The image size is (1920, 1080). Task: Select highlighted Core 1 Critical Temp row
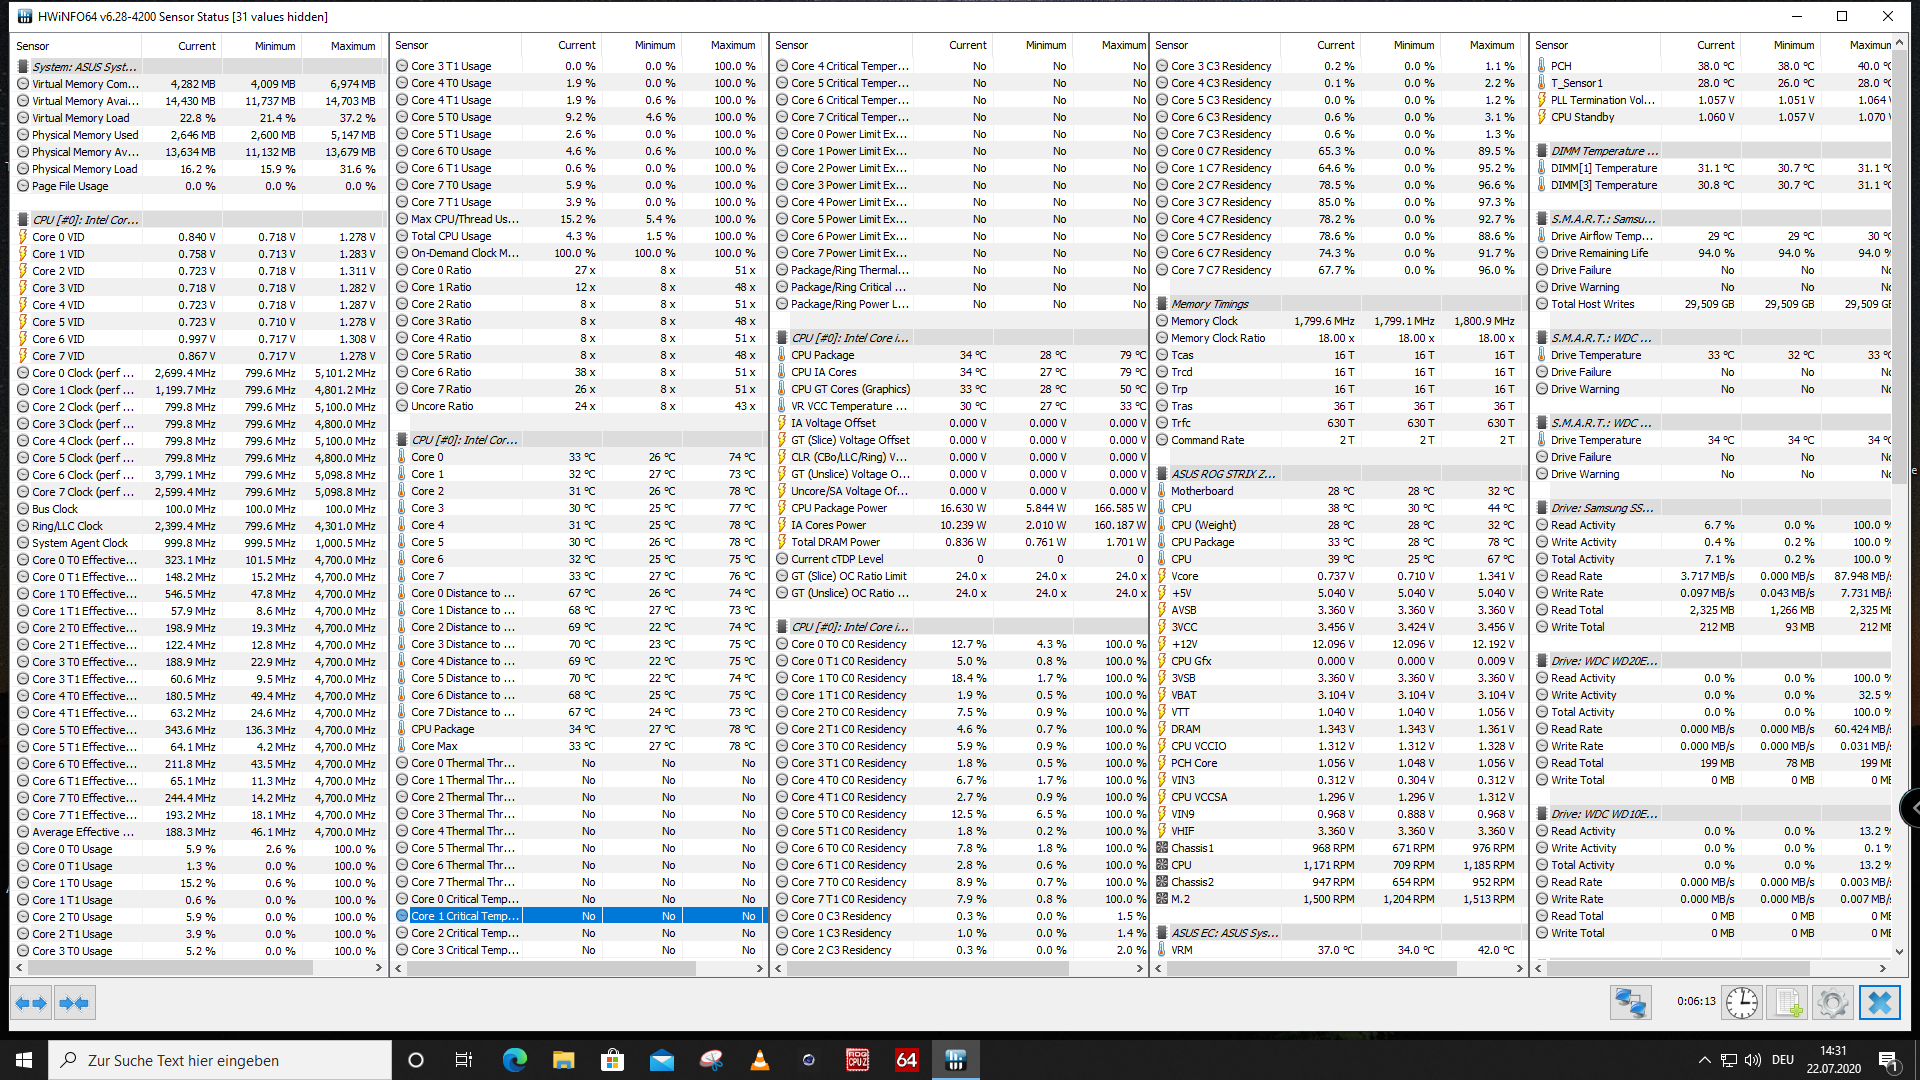pyautogui.click(x=579, y=916)
